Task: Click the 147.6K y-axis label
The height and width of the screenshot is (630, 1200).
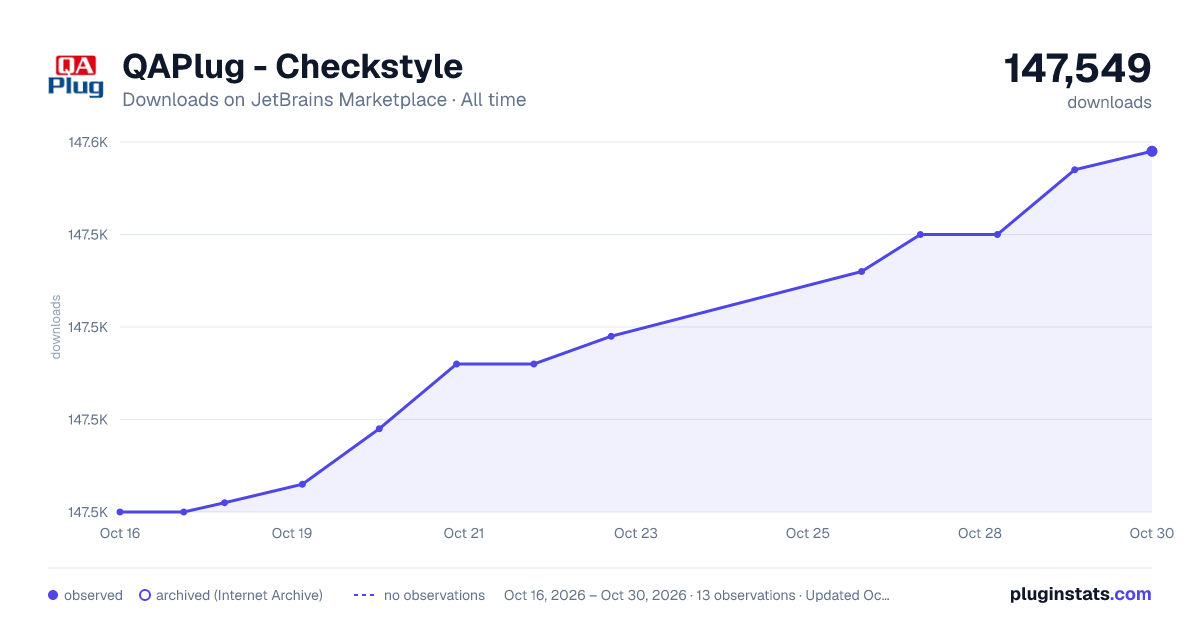Action: [x=88, y=142]
